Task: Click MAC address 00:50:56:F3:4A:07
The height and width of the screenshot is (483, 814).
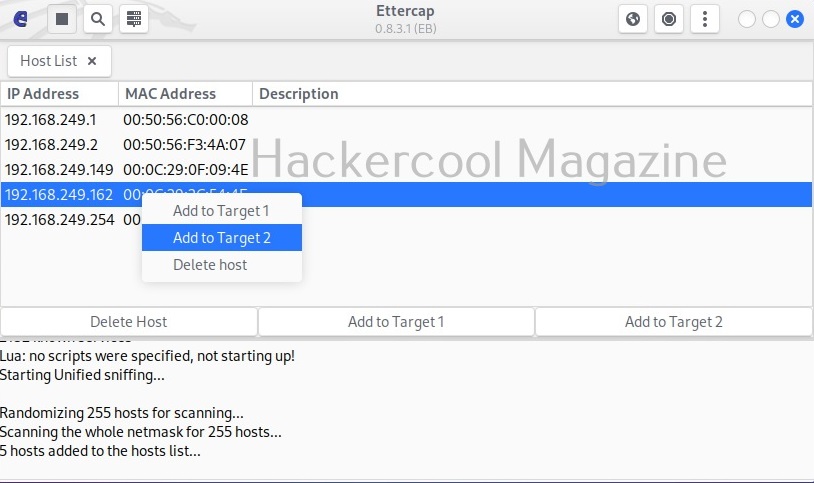Action: click(x=184, y=144)
